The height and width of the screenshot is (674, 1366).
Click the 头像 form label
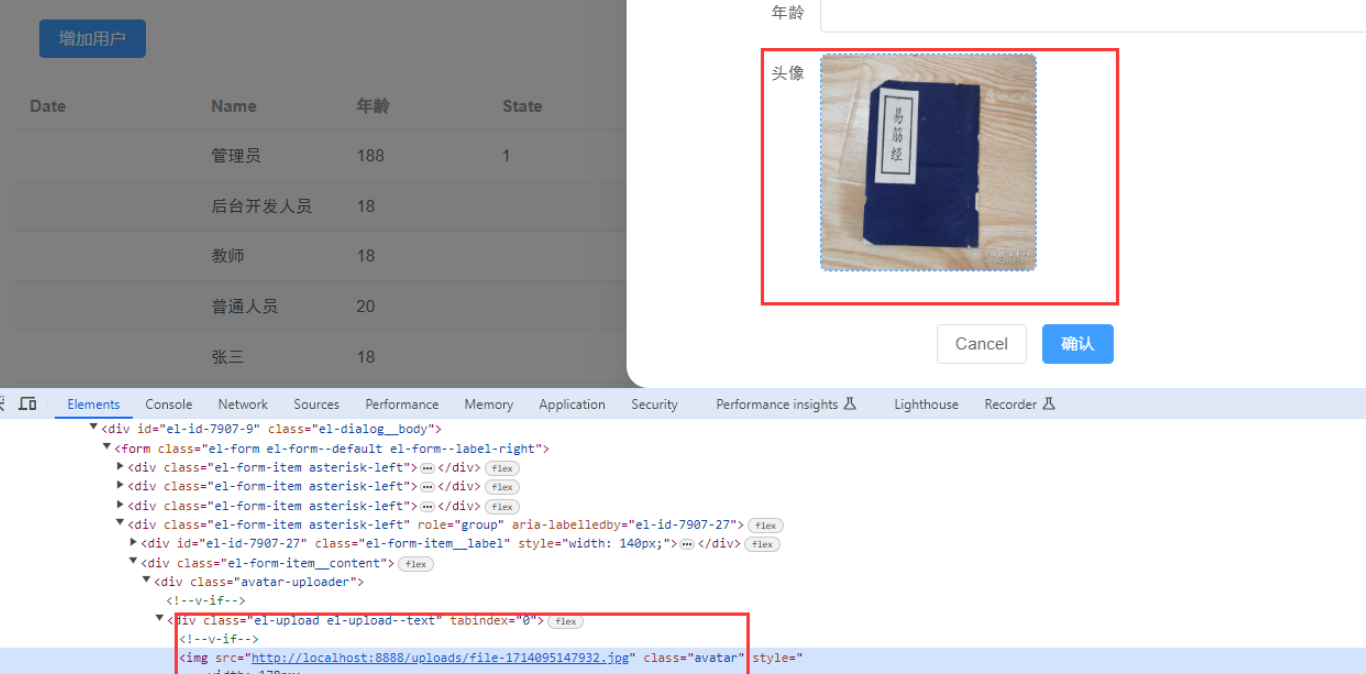click(788, 73)
